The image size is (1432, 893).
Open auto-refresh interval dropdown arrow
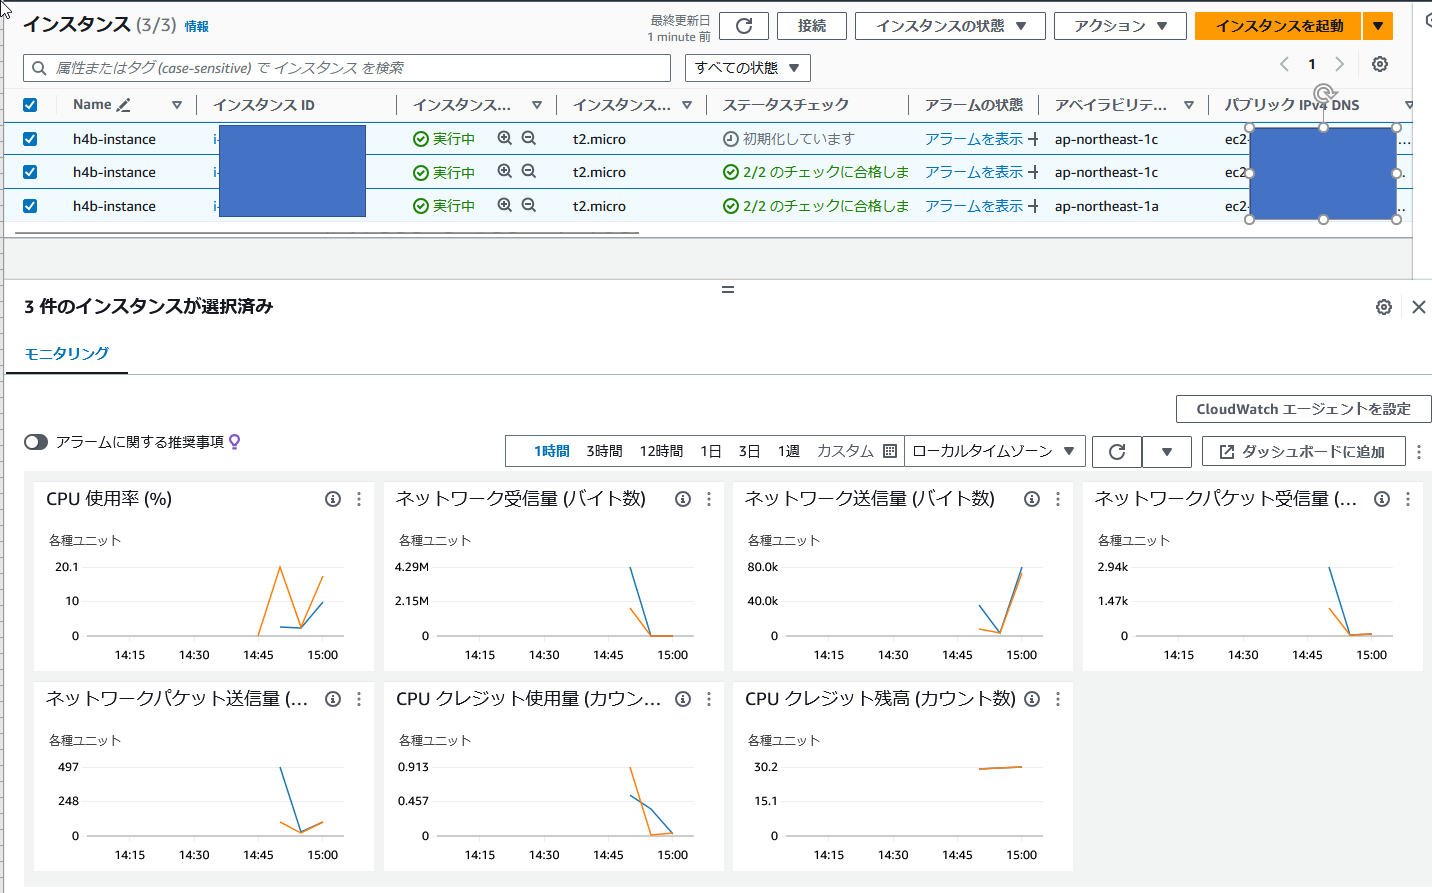[1167, 452]
